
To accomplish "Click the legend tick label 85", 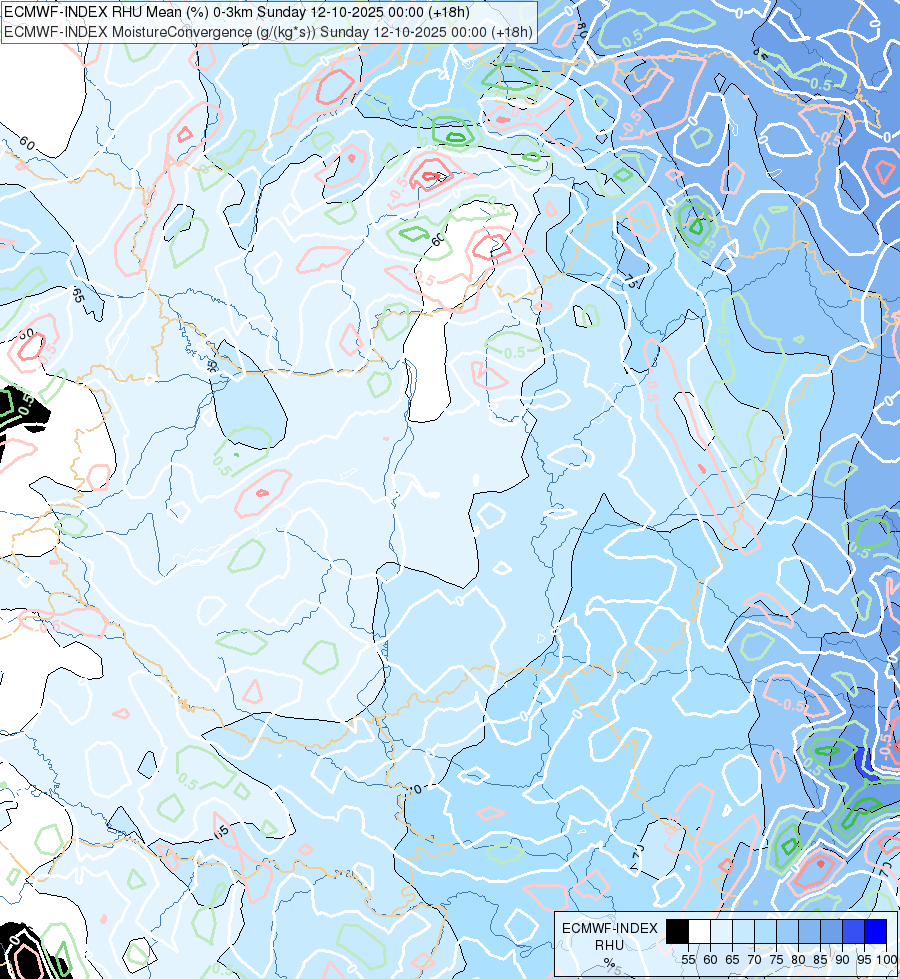I will 820,960.
